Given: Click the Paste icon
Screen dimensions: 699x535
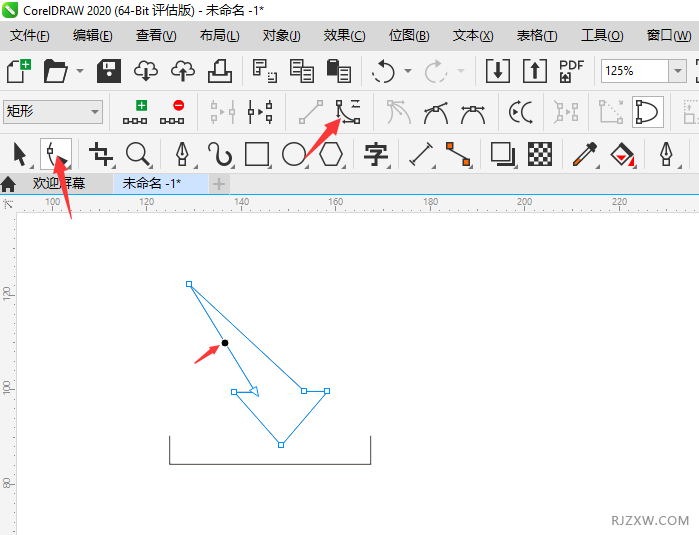Looking at the screenshot, I should (x=339, y=71).
